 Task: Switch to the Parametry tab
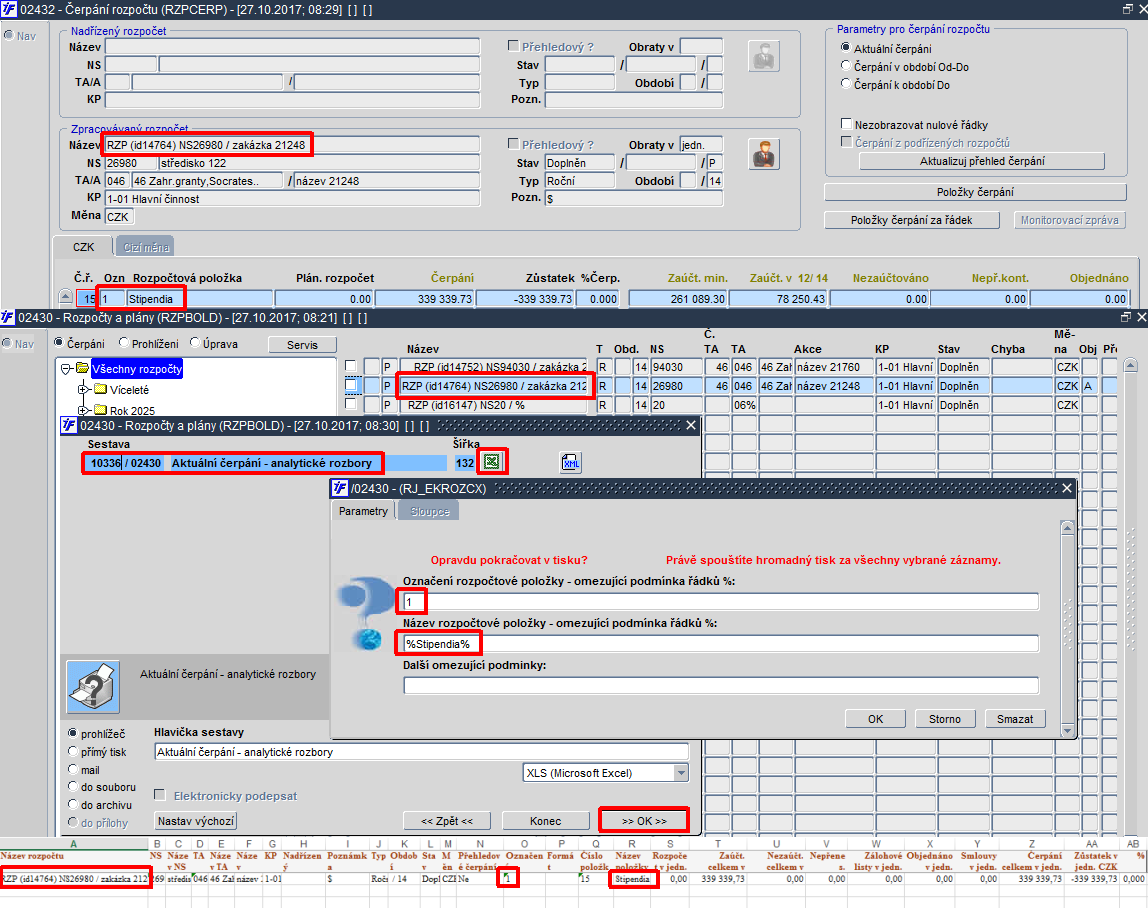pos(363,511)
